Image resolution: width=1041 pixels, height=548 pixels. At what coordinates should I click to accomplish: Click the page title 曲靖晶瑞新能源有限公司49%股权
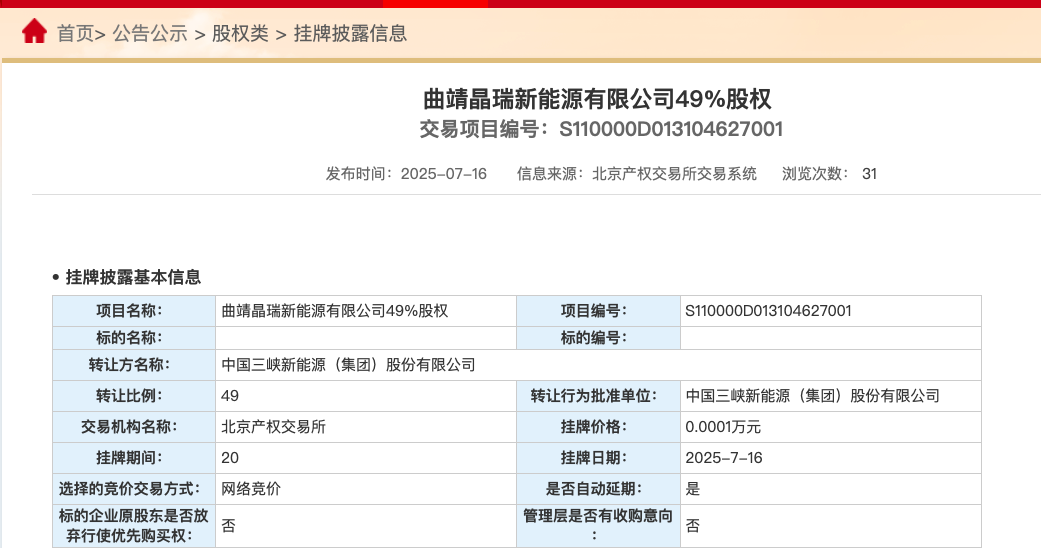(598, 99)
